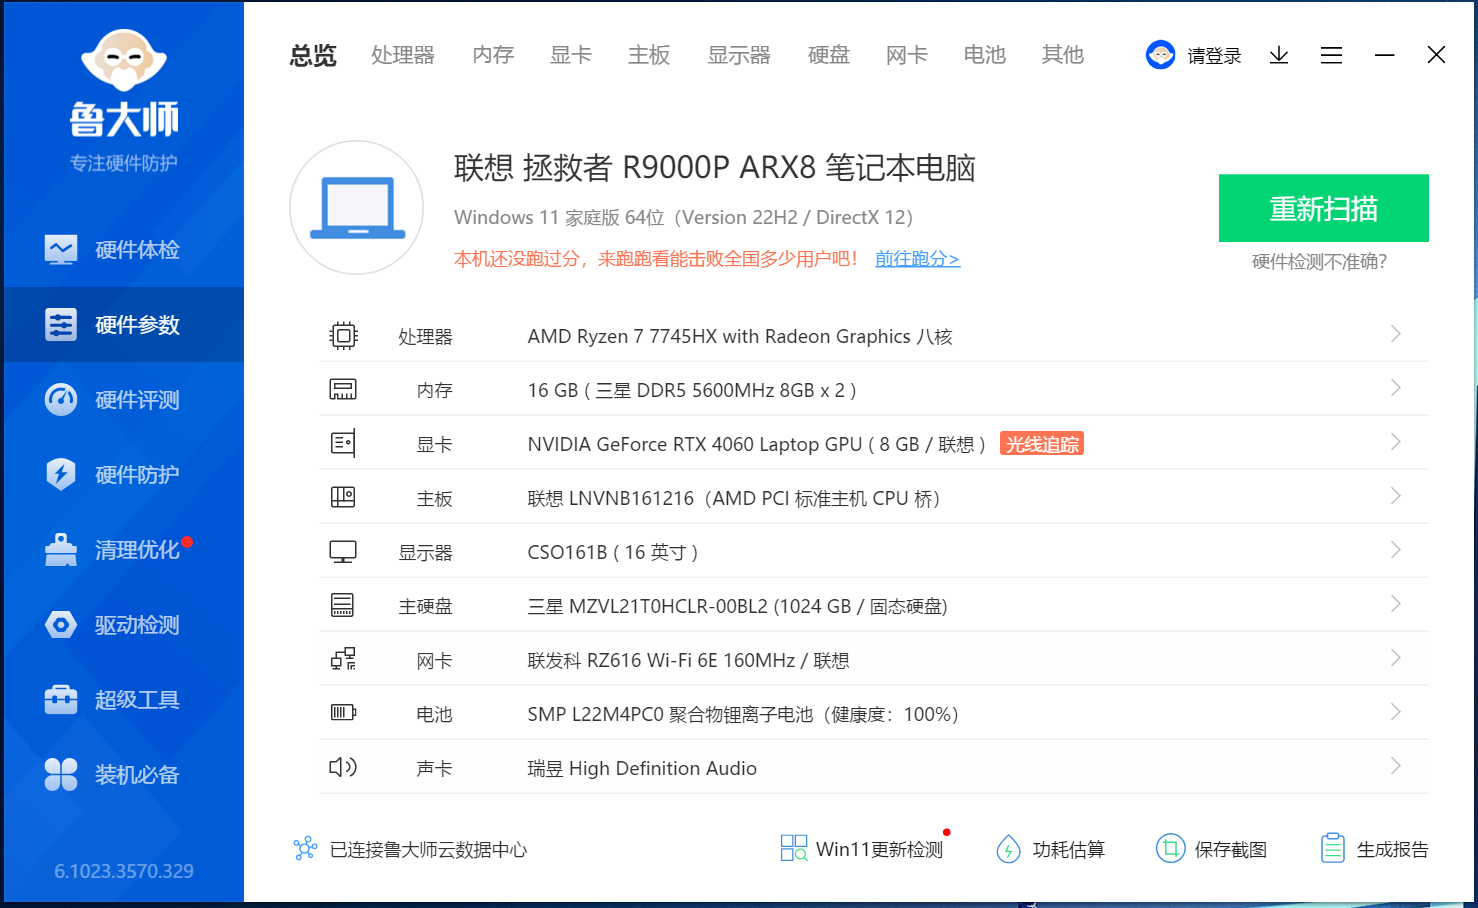The height and width of the screenshot is (908, 1478).
Task: Click the 前往跑分> link
Action: (x=917, y=259)
